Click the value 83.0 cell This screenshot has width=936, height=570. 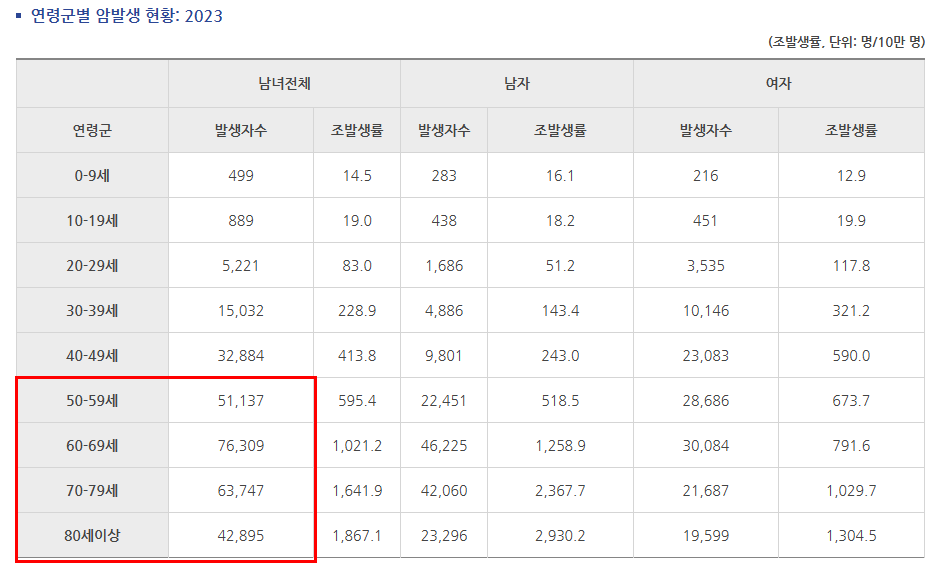coord(357,266)
